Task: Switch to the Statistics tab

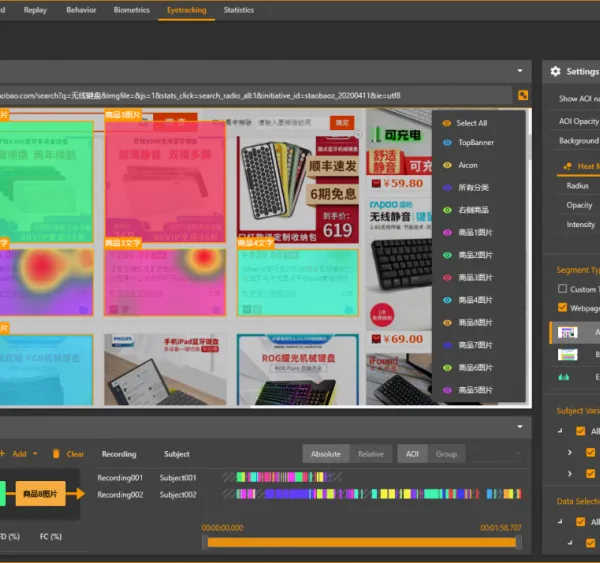Action: (x=238, y=10)
